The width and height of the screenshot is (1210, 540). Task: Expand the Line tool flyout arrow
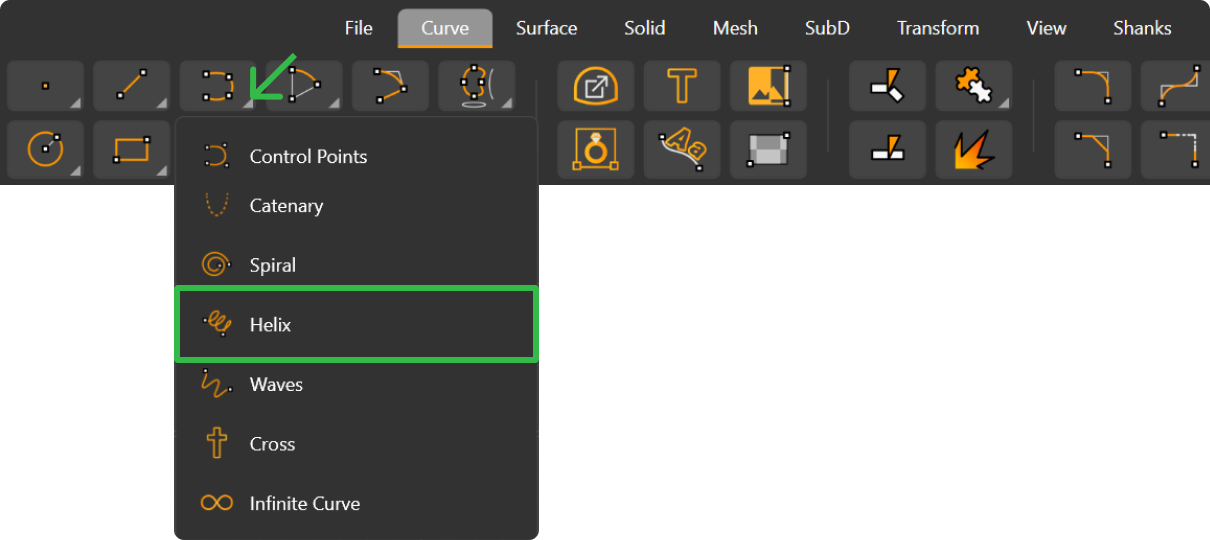click(x=161, y=102)
